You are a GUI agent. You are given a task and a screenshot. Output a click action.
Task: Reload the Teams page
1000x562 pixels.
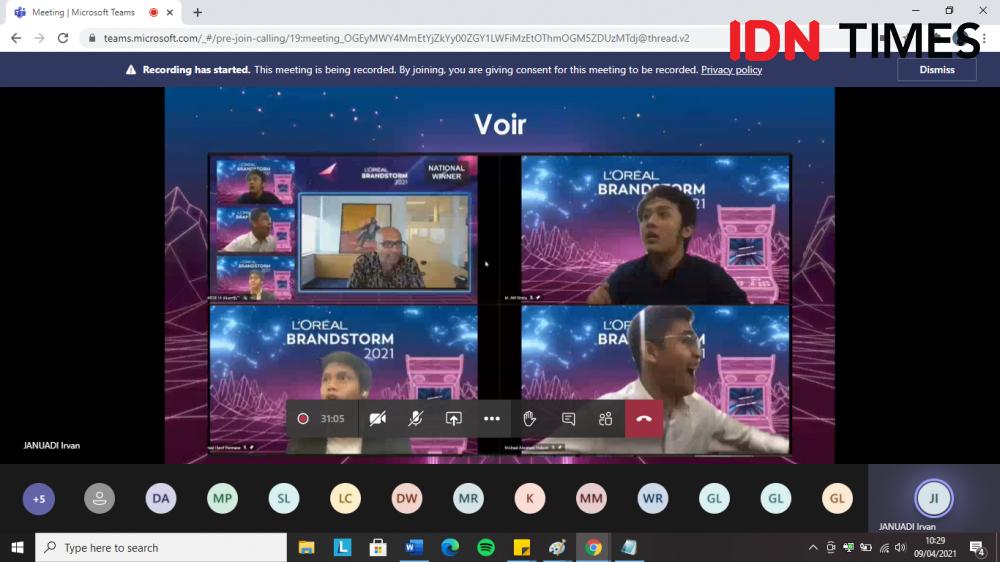(62, 38)
